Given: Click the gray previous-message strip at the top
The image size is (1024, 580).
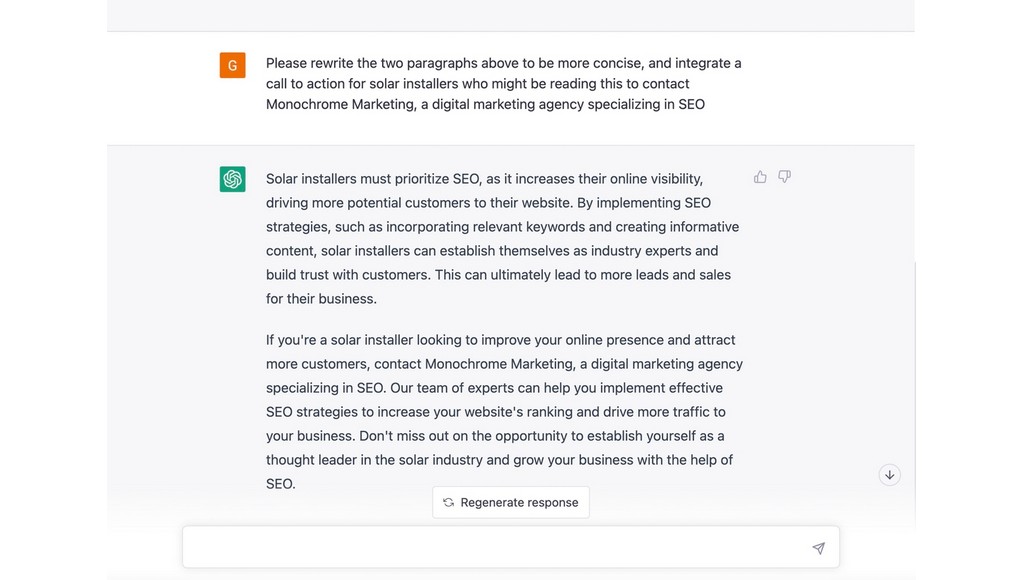Looking at the screenshot, I should (511, 15).
